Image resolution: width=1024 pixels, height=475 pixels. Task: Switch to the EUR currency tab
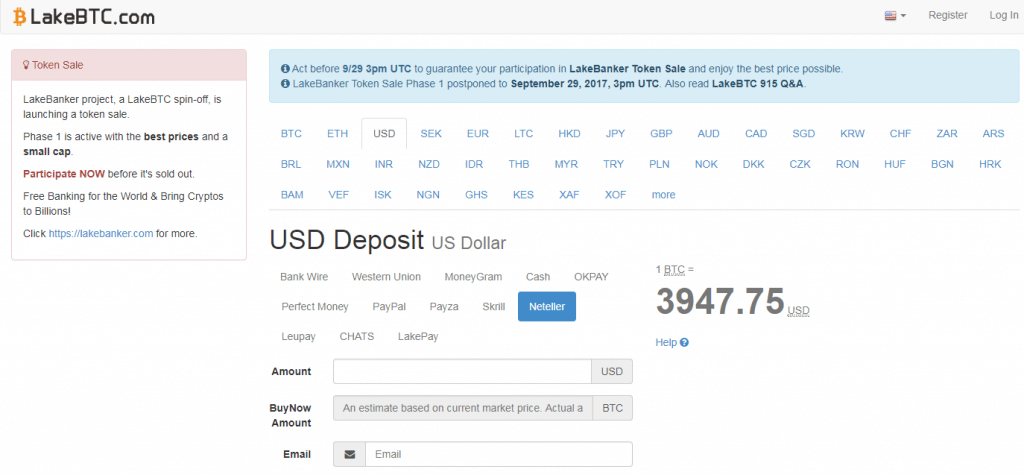tap(477, 133)
